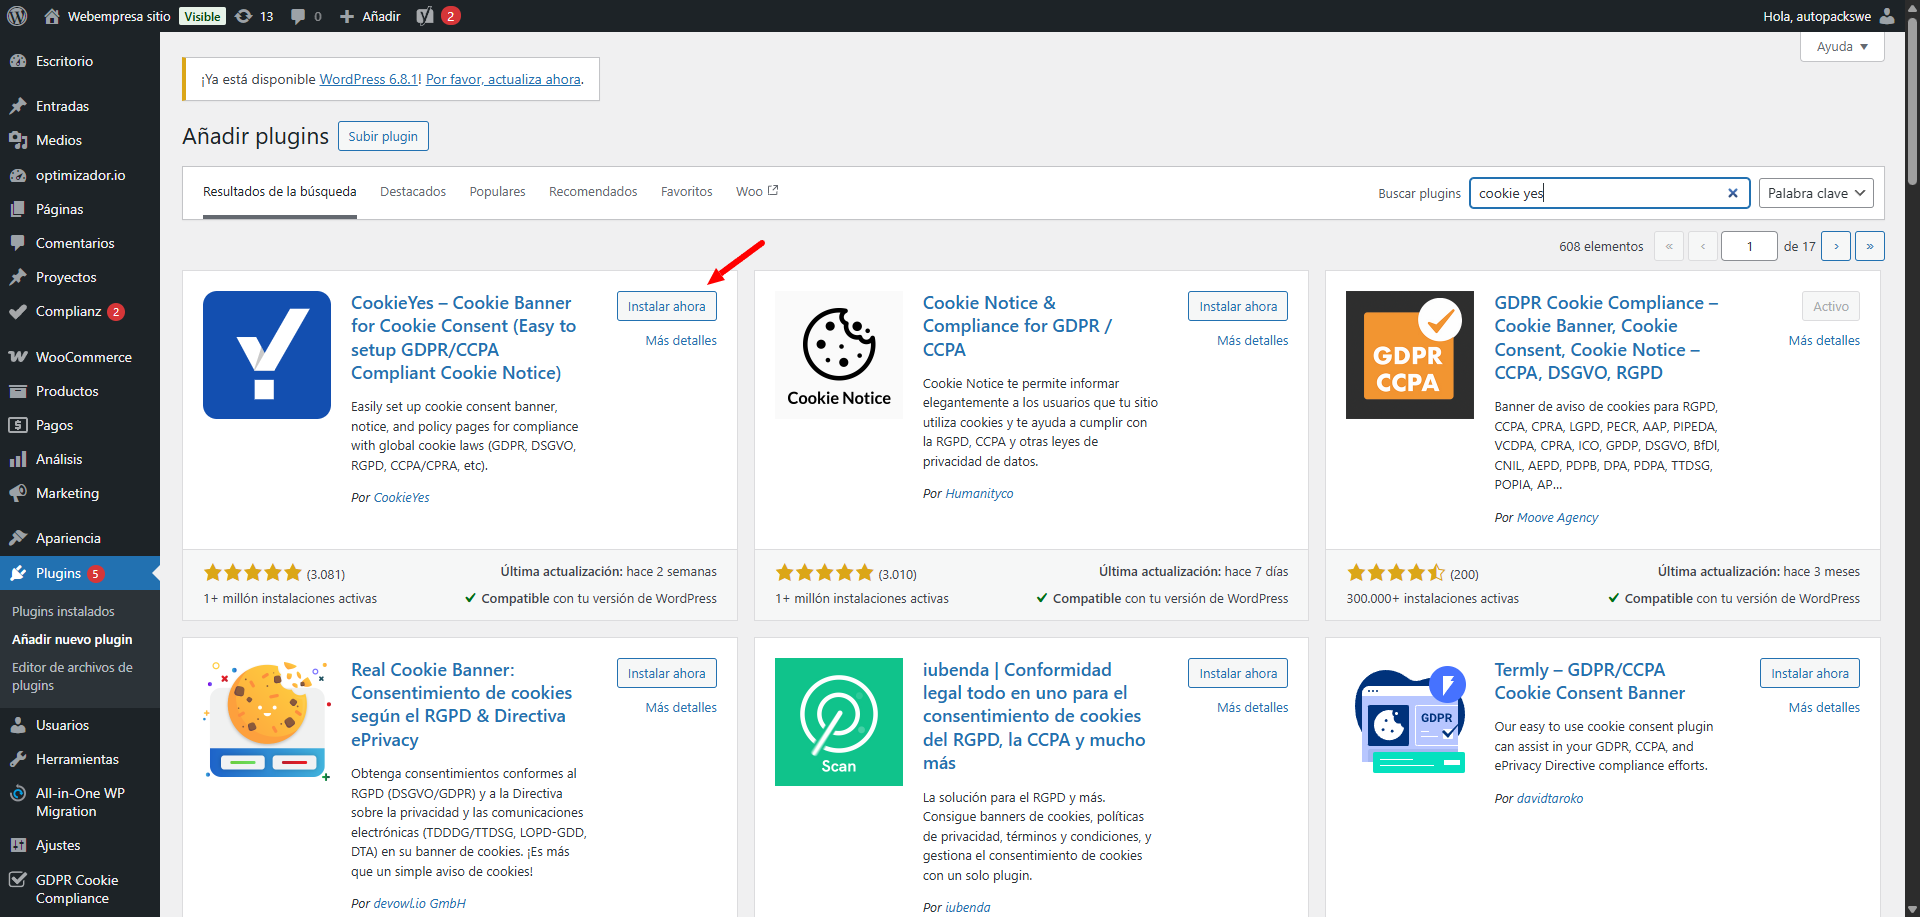The width and height of the screenshot is (1920, 917).
Task: Open the Palabra clave search type dropdown
Action: point(1816,193)
